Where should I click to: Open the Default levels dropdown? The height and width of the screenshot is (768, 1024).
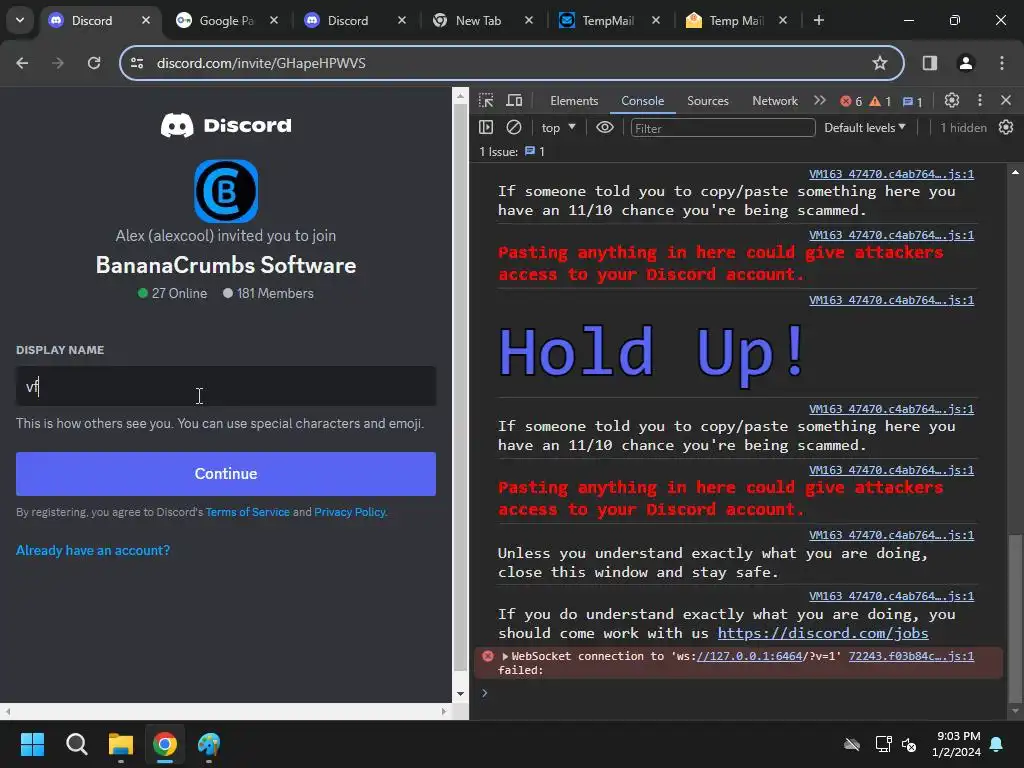coord(865,127)
